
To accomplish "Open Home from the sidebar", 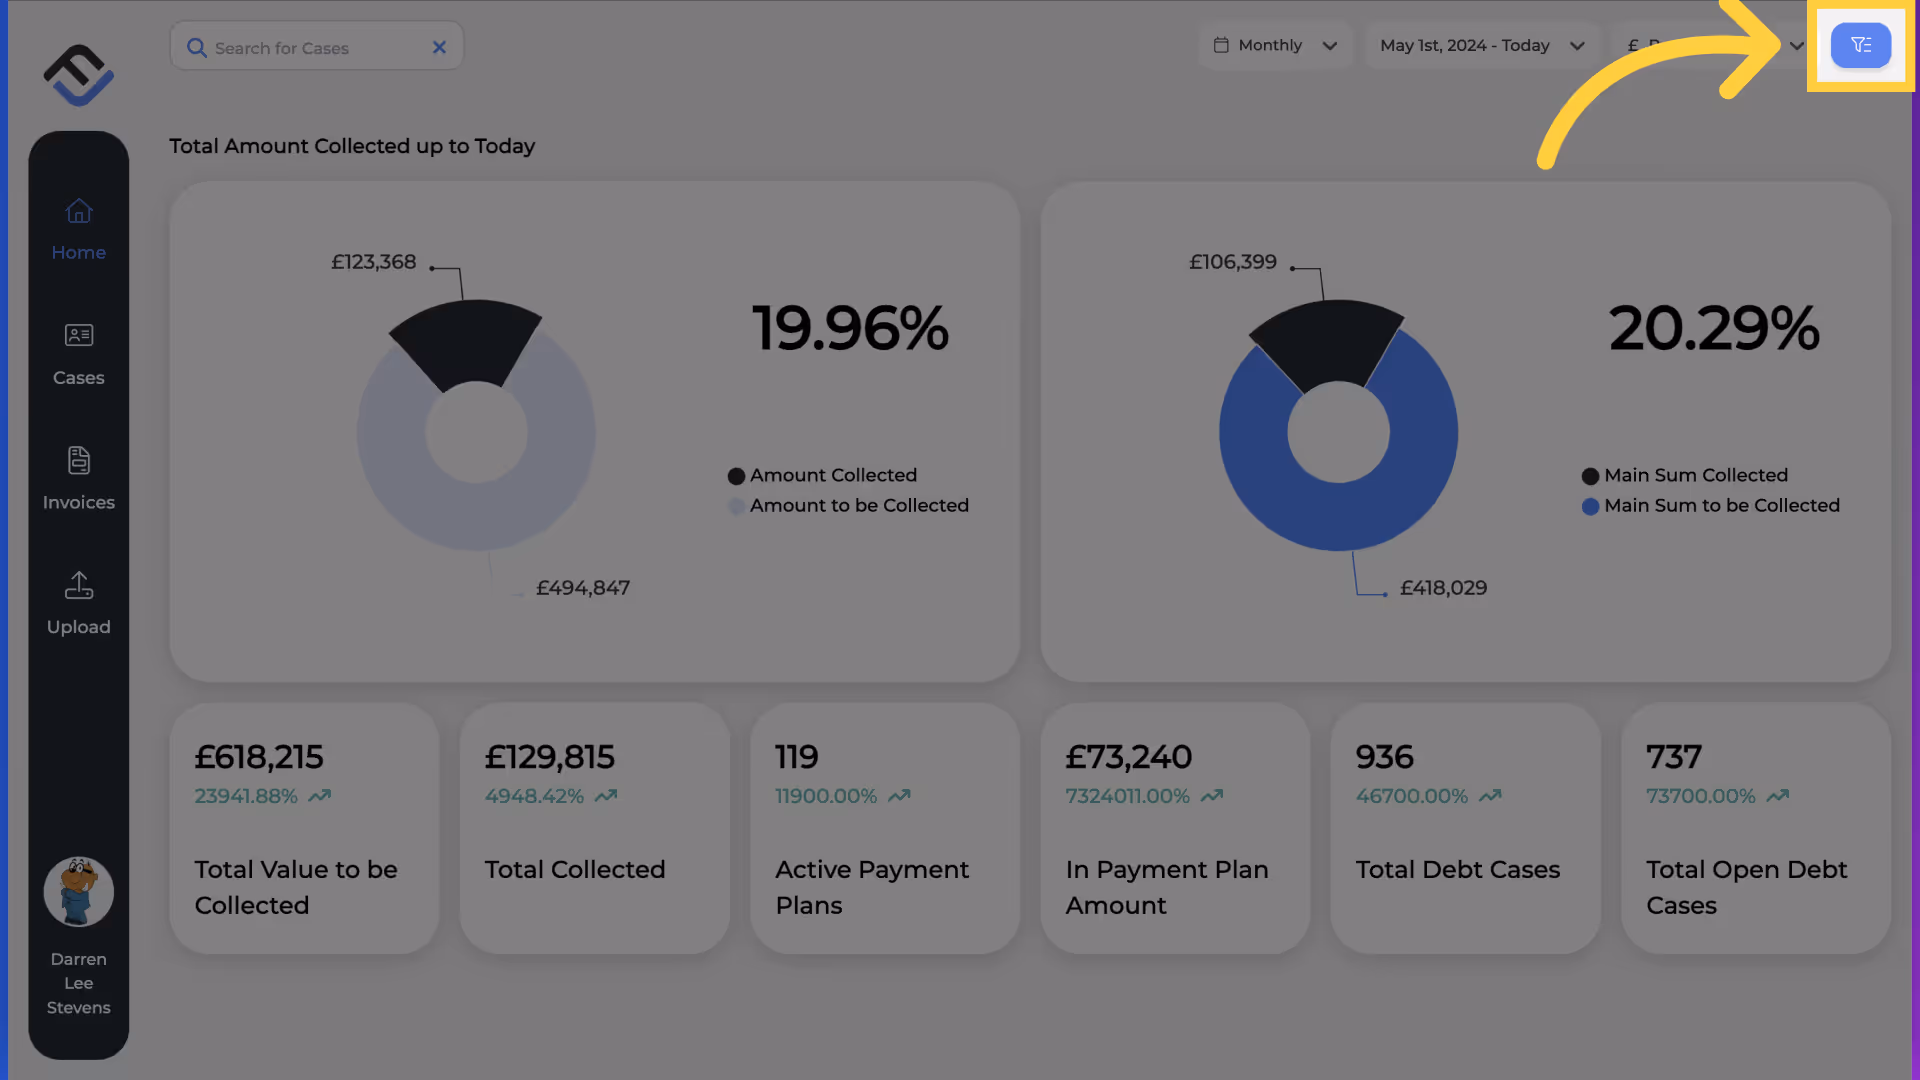I will coord(78,229).
